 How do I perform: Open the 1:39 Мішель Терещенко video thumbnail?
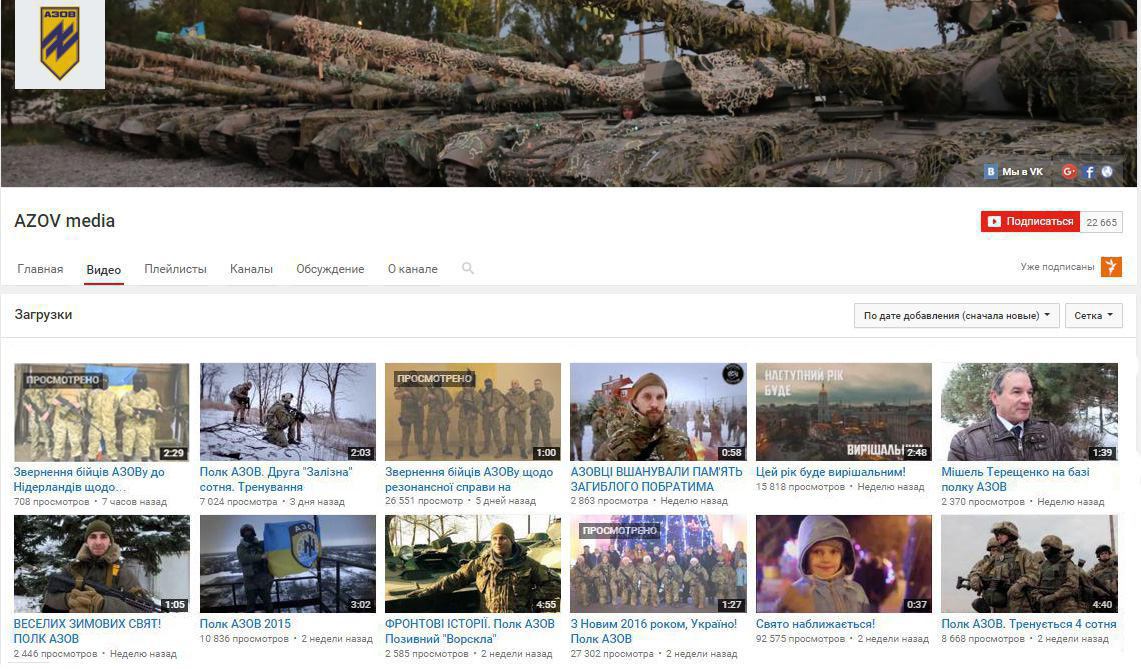pos(1030,412)
